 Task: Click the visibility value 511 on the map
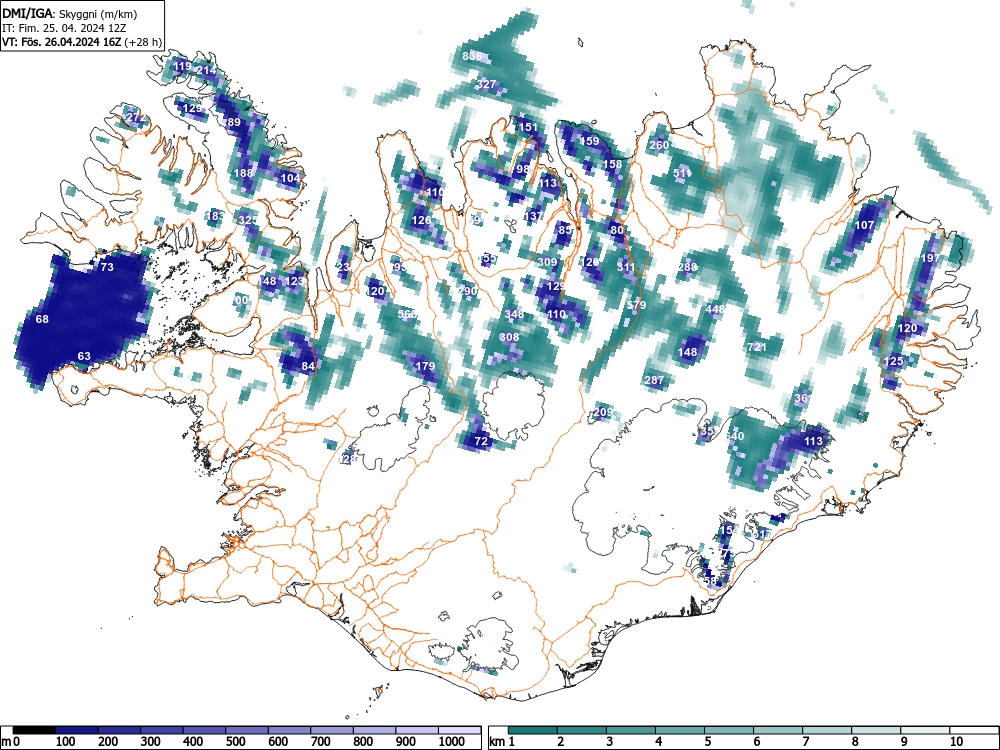coord(682,173)
